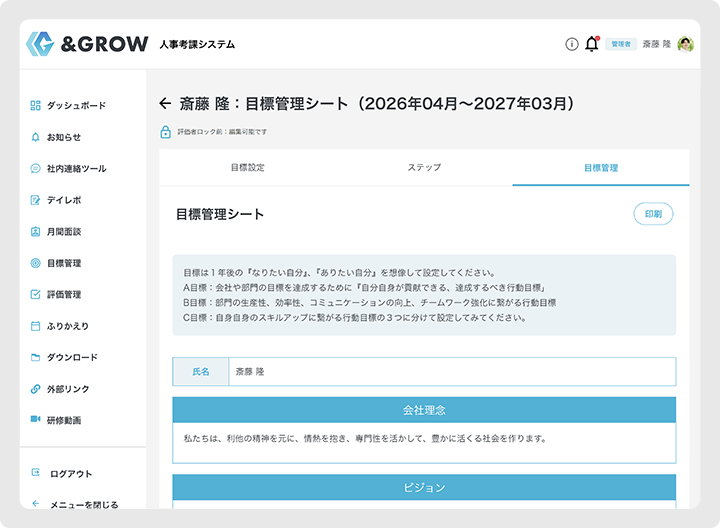Click the ダッシュボード grid icon

35,106
